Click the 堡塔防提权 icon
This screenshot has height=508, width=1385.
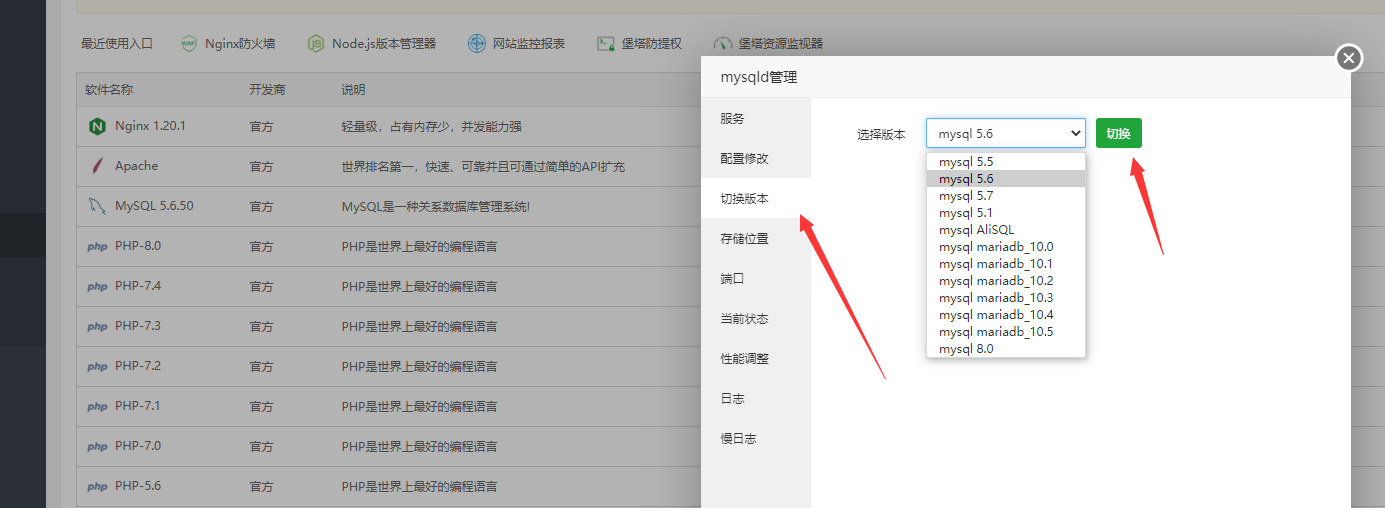point(605,44)
